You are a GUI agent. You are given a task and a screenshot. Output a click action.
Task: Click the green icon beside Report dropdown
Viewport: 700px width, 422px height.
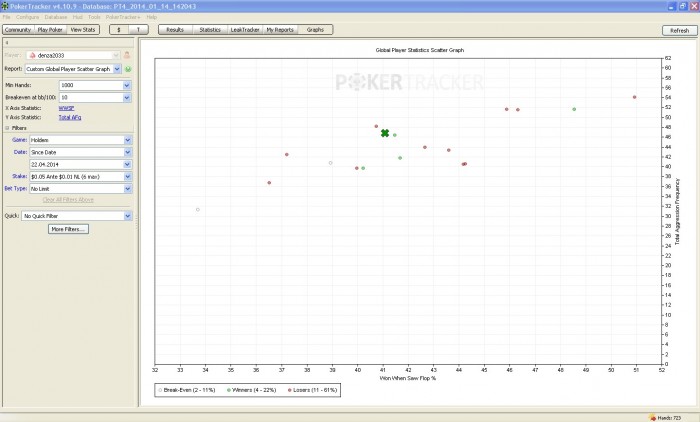[128, 69]
